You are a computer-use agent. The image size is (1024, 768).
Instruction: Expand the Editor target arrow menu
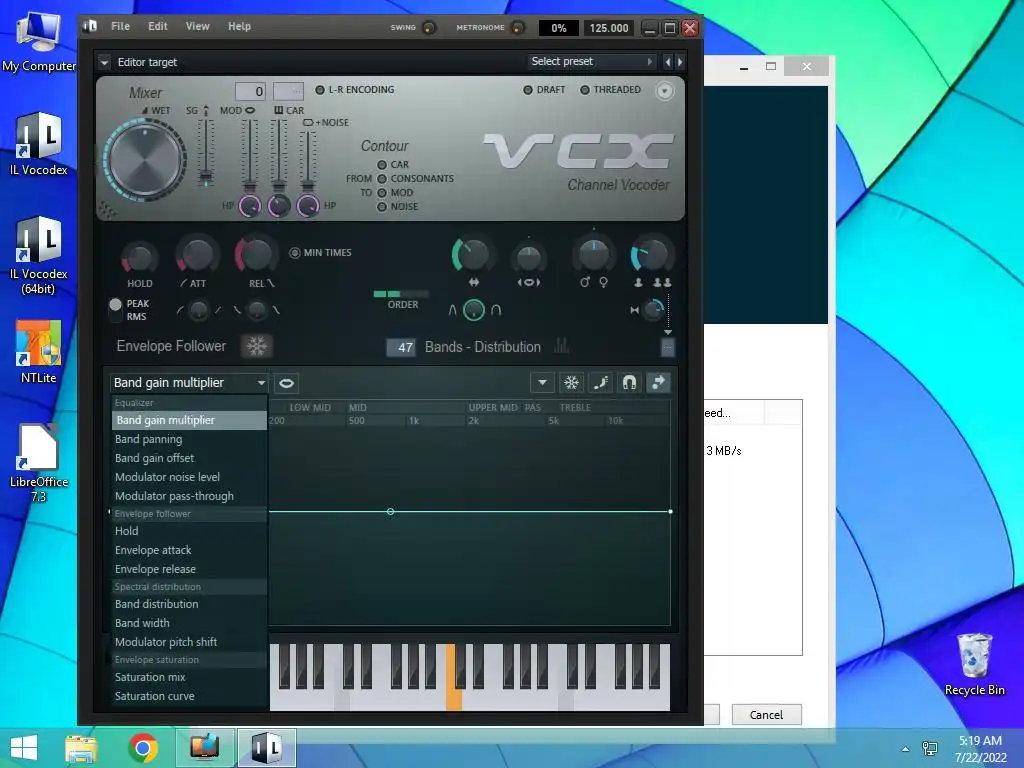tap(104, 62)
